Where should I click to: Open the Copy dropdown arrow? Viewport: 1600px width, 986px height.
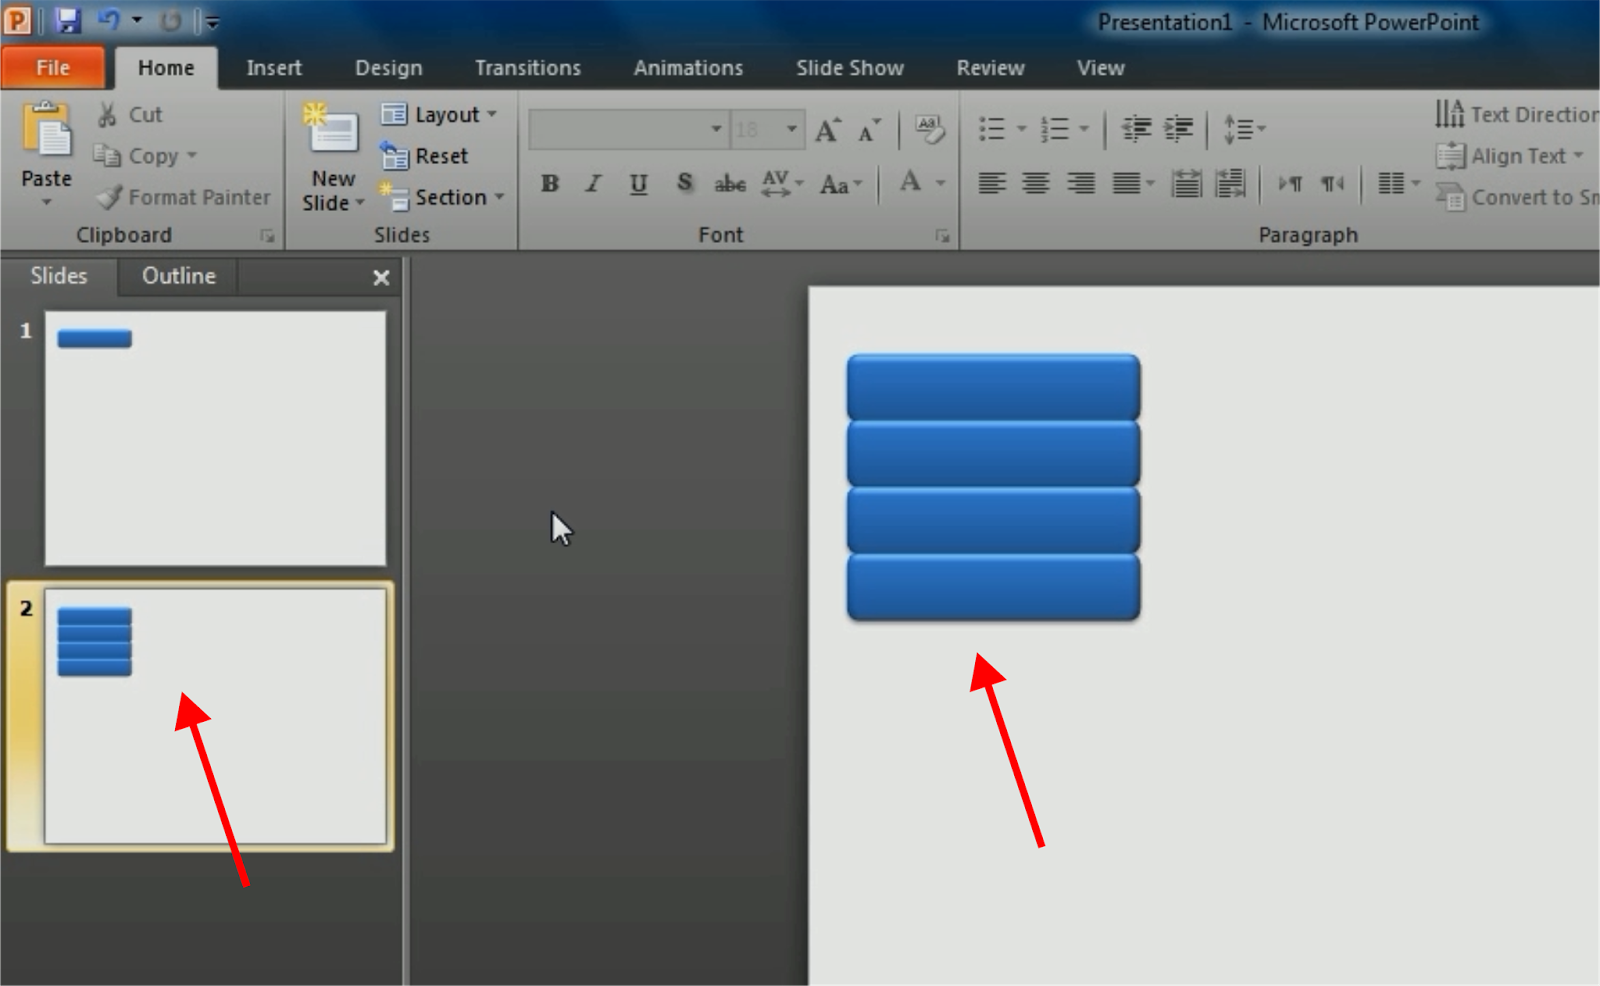tap(191, 156)
